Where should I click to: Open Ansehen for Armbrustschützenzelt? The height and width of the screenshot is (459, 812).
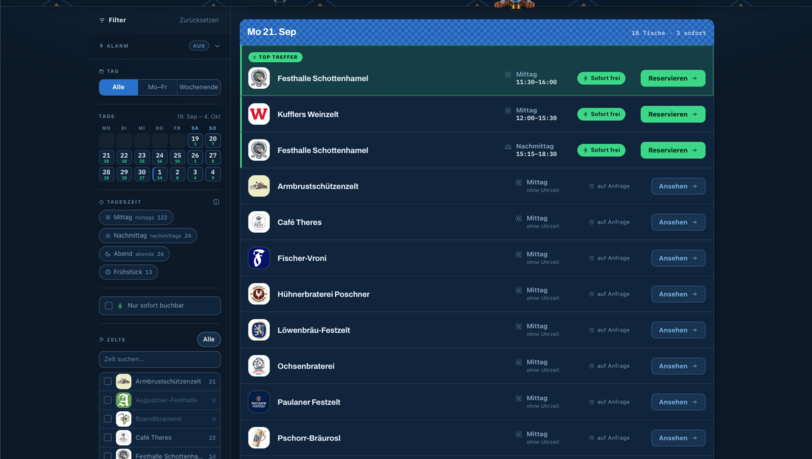pyautogui.click(x=678, y=186)
